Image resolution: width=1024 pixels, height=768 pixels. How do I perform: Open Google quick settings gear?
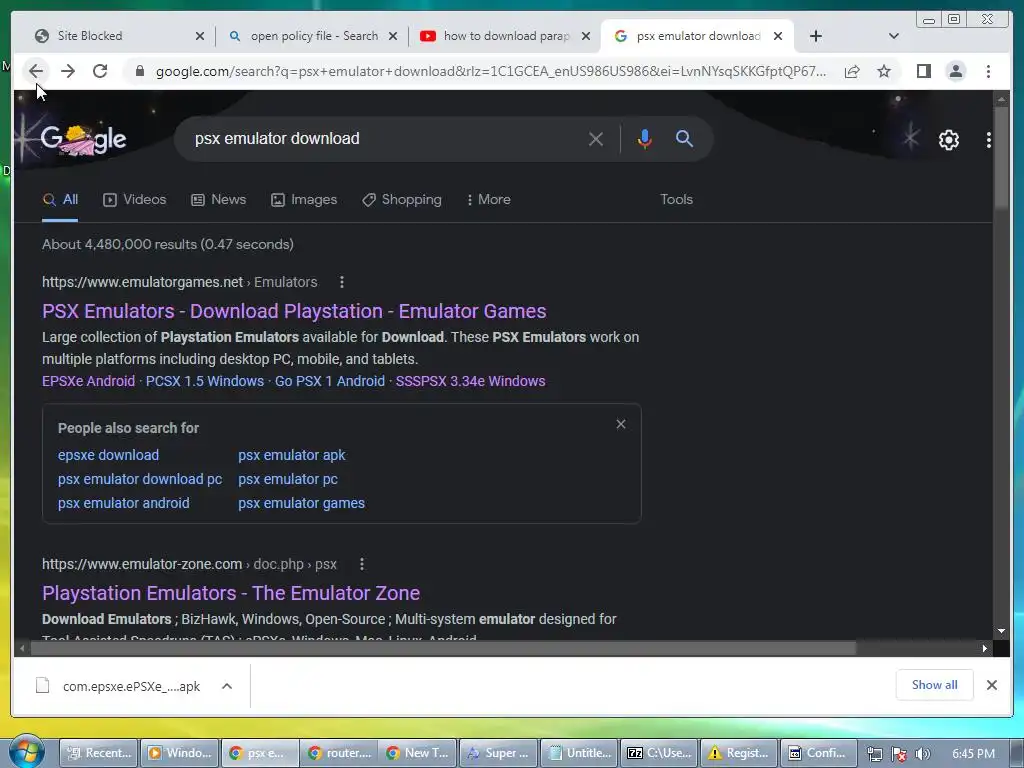[948, 140]
